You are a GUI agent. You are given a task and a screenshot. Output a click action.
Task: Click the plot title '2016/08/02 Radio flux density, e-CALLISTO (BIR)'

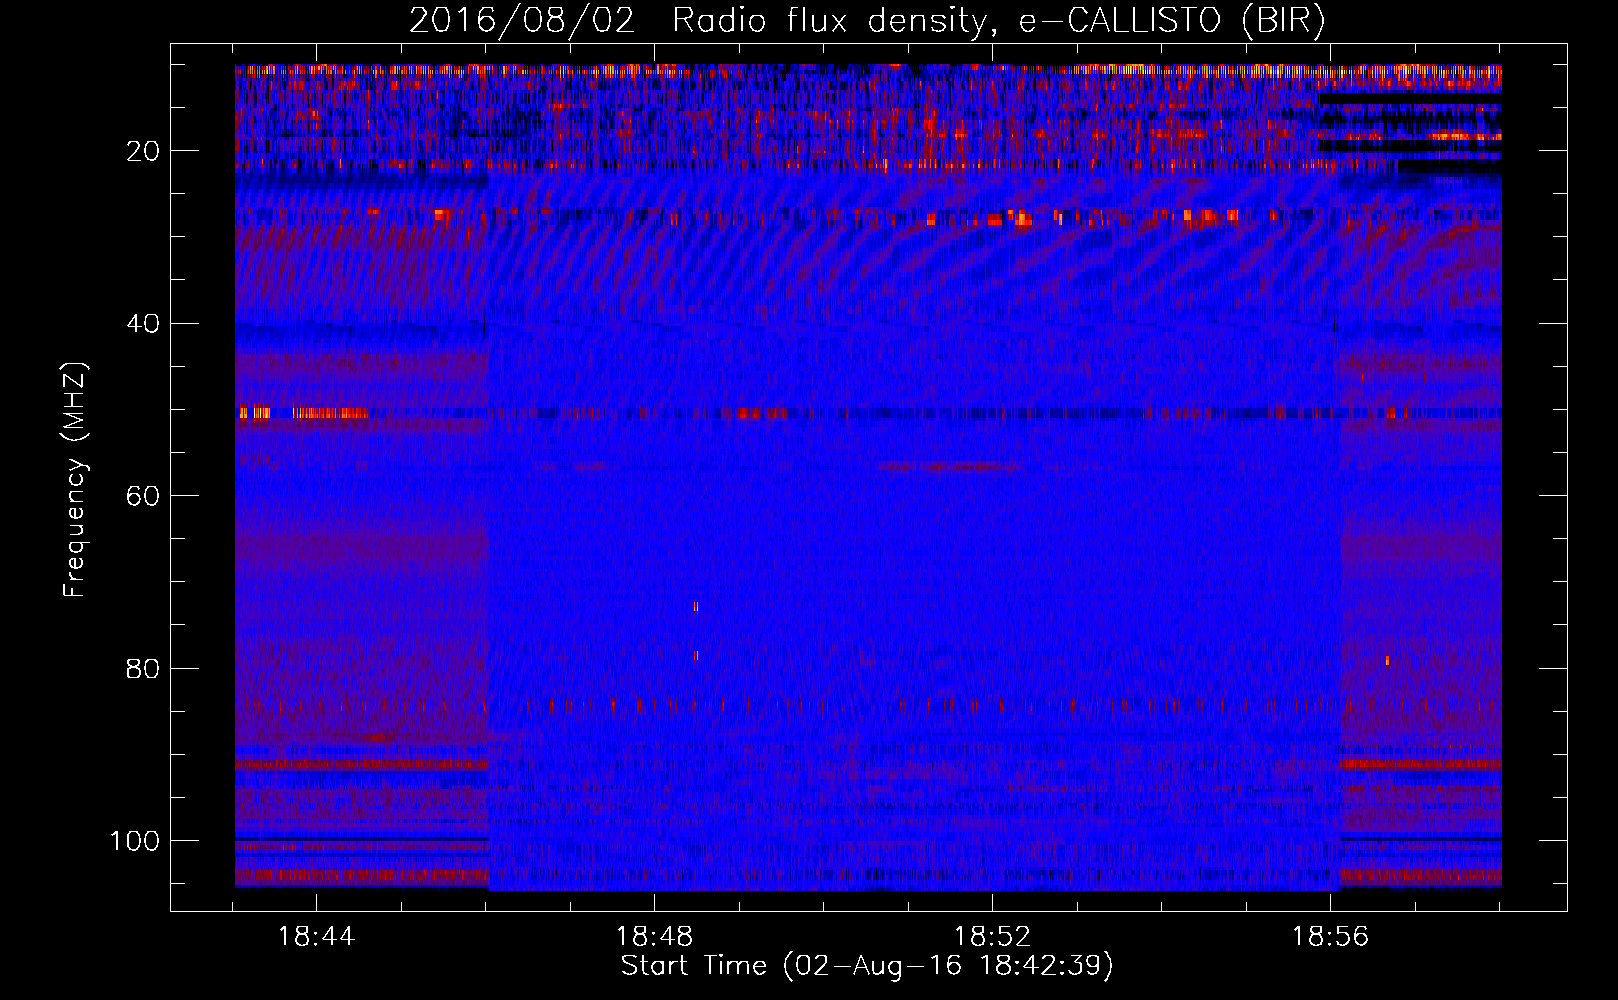coord(867,21)
